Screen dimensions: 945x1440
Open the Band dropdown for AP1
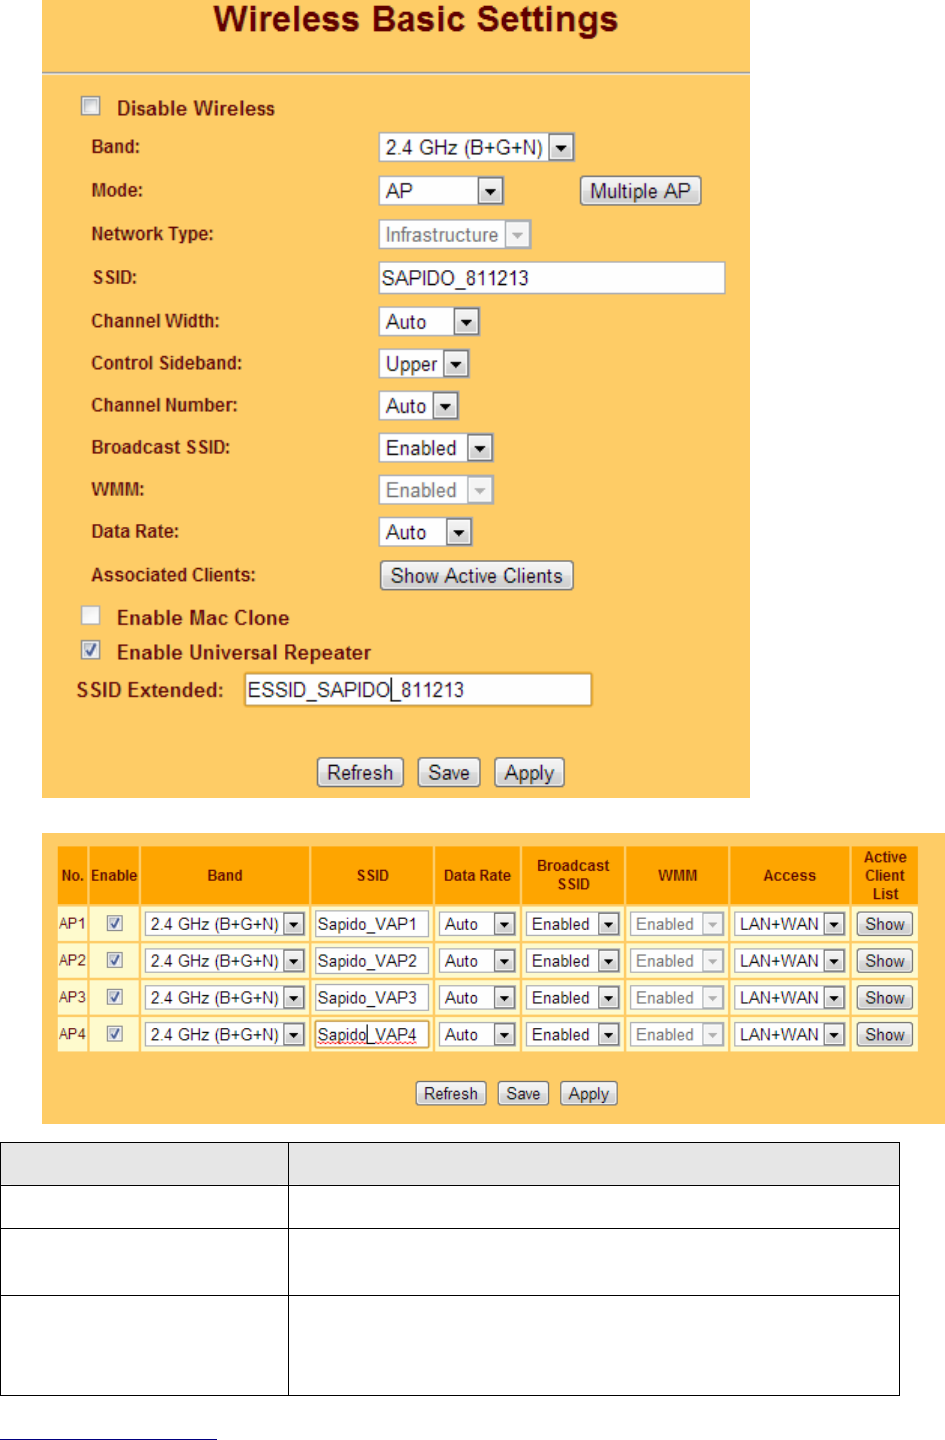coord(225,924)
